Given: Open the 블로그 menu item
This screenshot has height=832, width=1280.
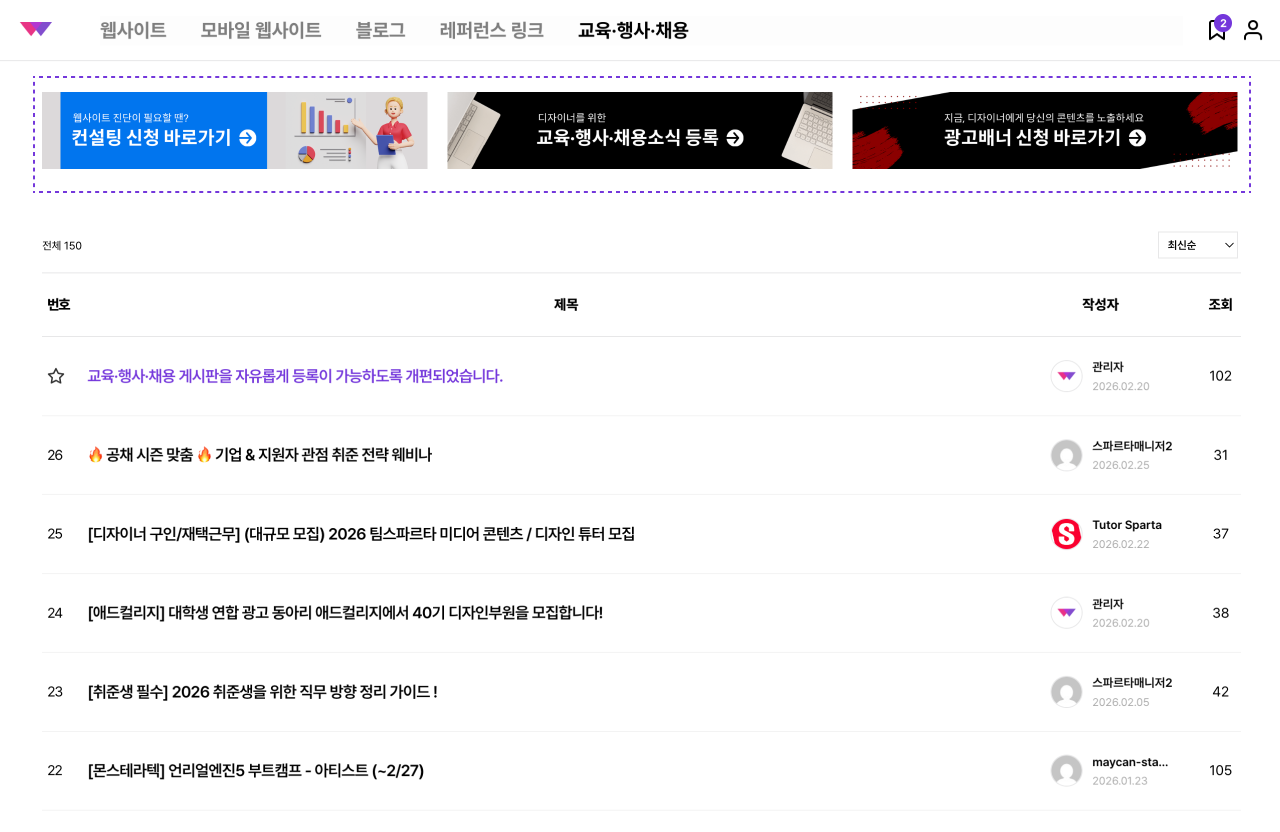Looking at the screenshot, I should [x=380, y=30].
